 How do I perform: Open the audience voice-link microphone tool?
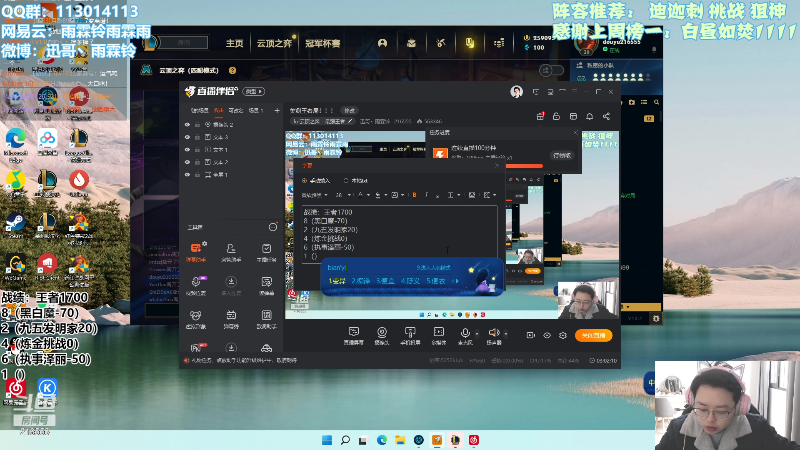195,285
